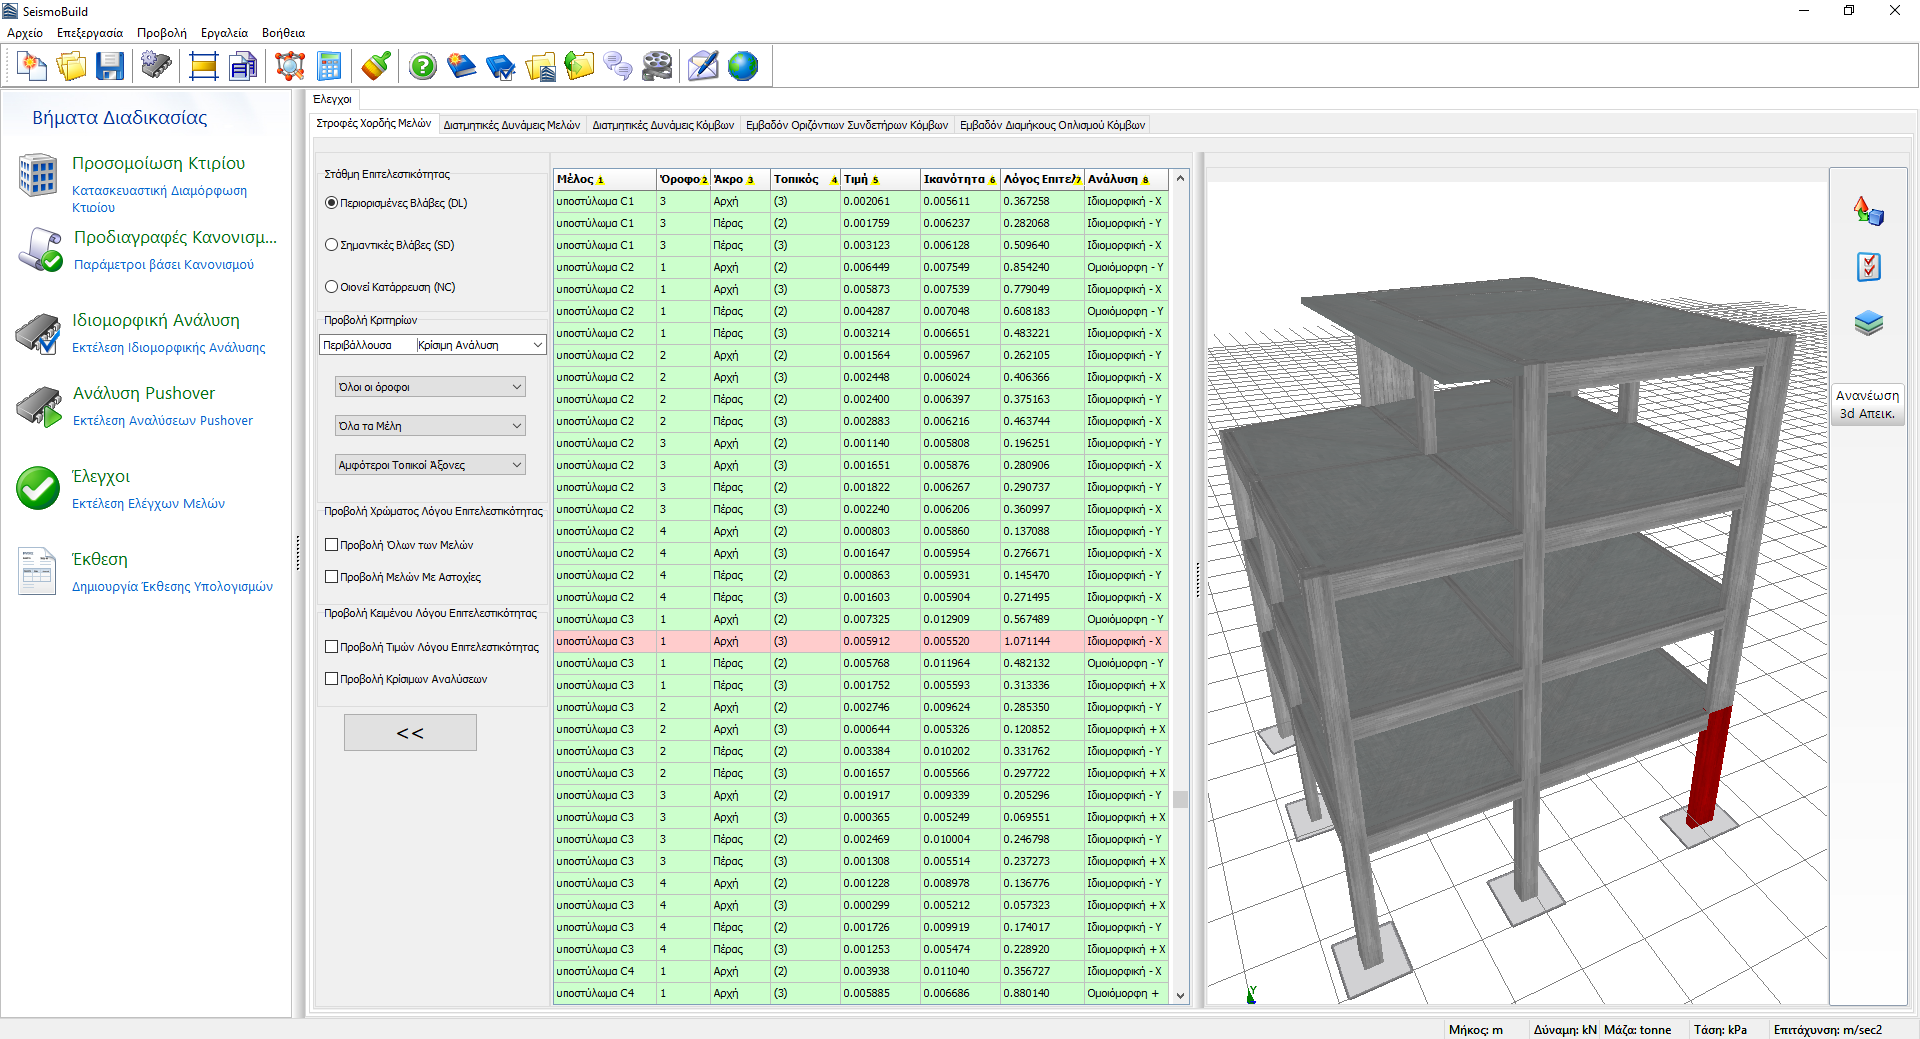Click the calculator icon in toolbar
Image resolution: width=1920 pixels, height=1039 pixels.
point(329,66)
